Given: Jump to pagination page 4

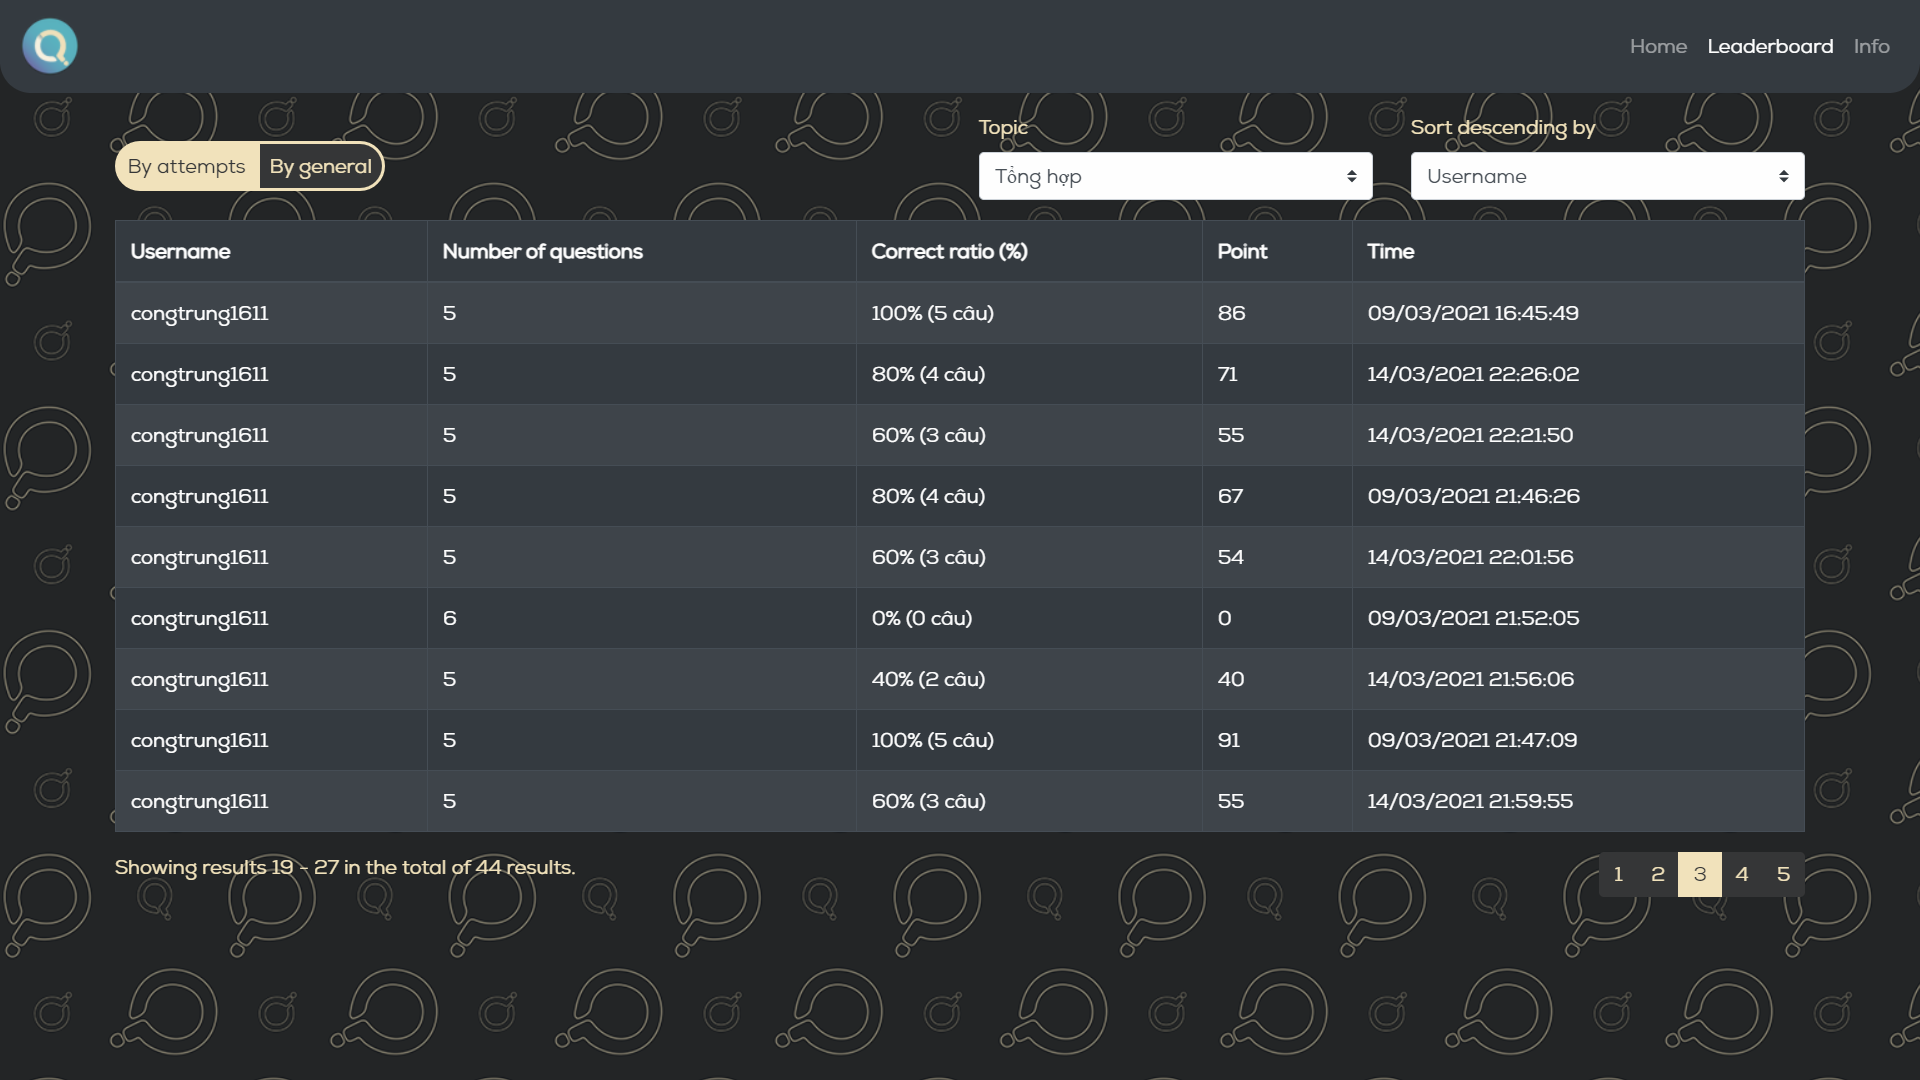Looking at the screenshot, I should (x=1742, y=875).
